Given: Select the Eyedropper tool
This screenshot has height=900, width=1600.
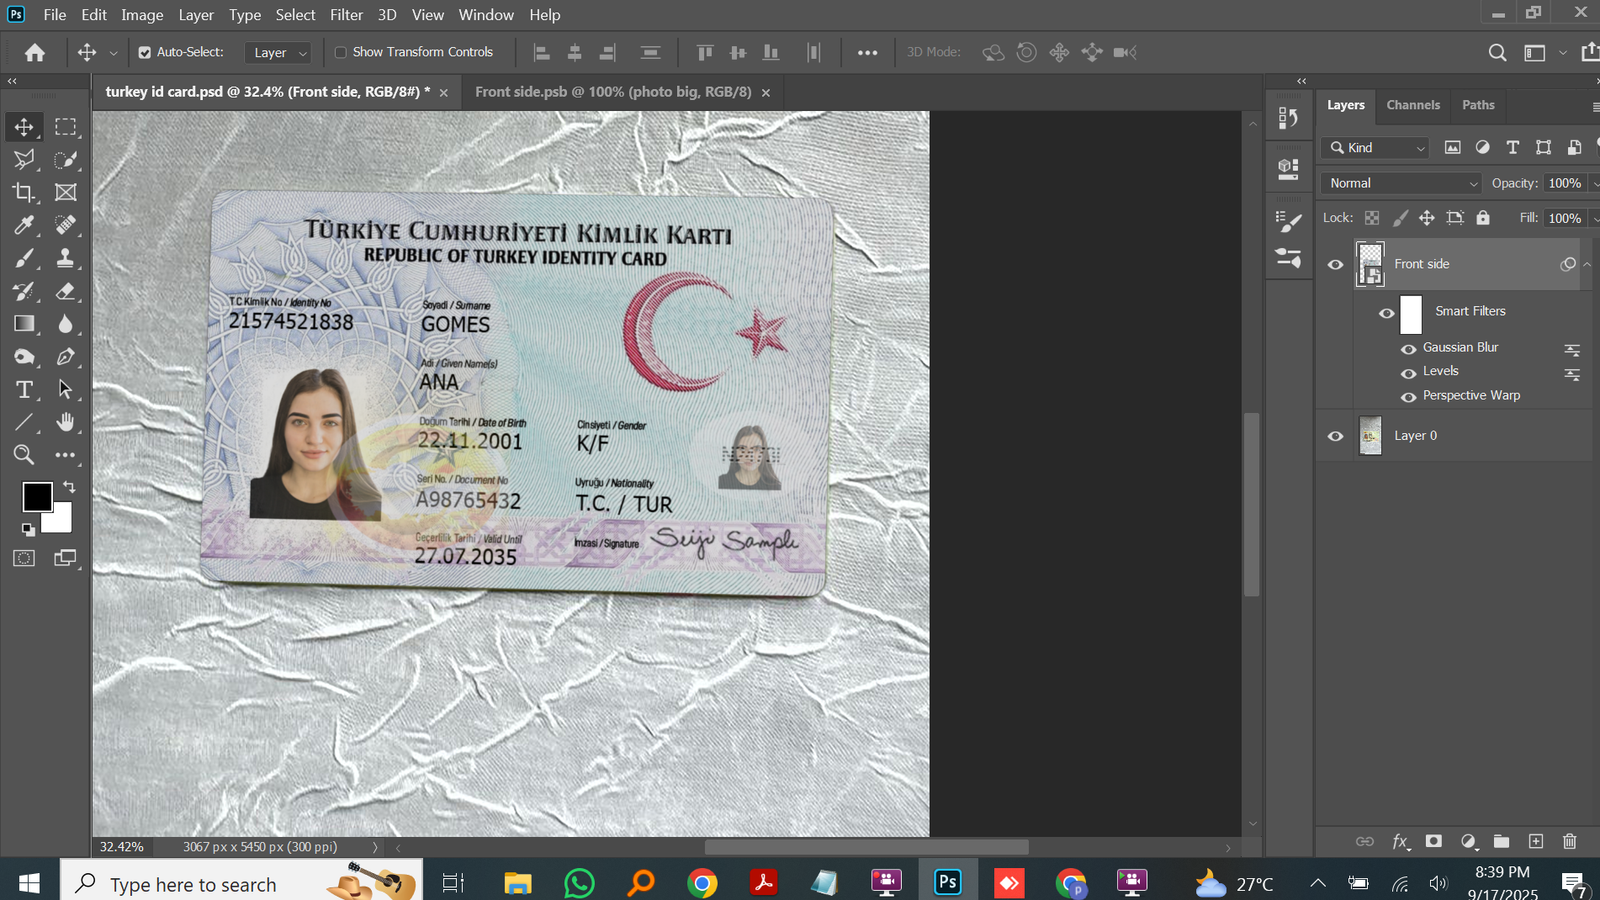Looking at the screenshot, I should [24, 225].
